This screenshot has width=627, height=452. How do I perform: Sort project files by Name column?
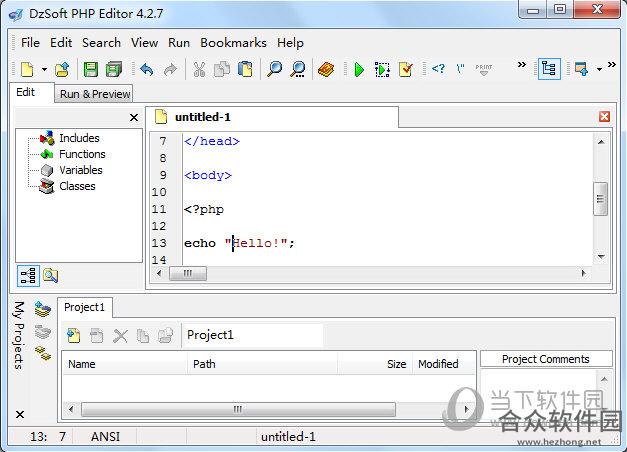[125, 364]
